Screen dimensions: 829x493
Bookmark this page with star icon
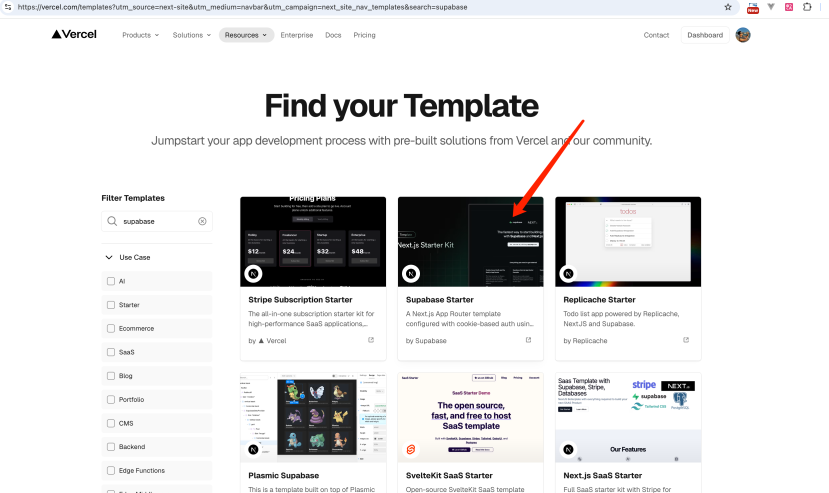728,6
